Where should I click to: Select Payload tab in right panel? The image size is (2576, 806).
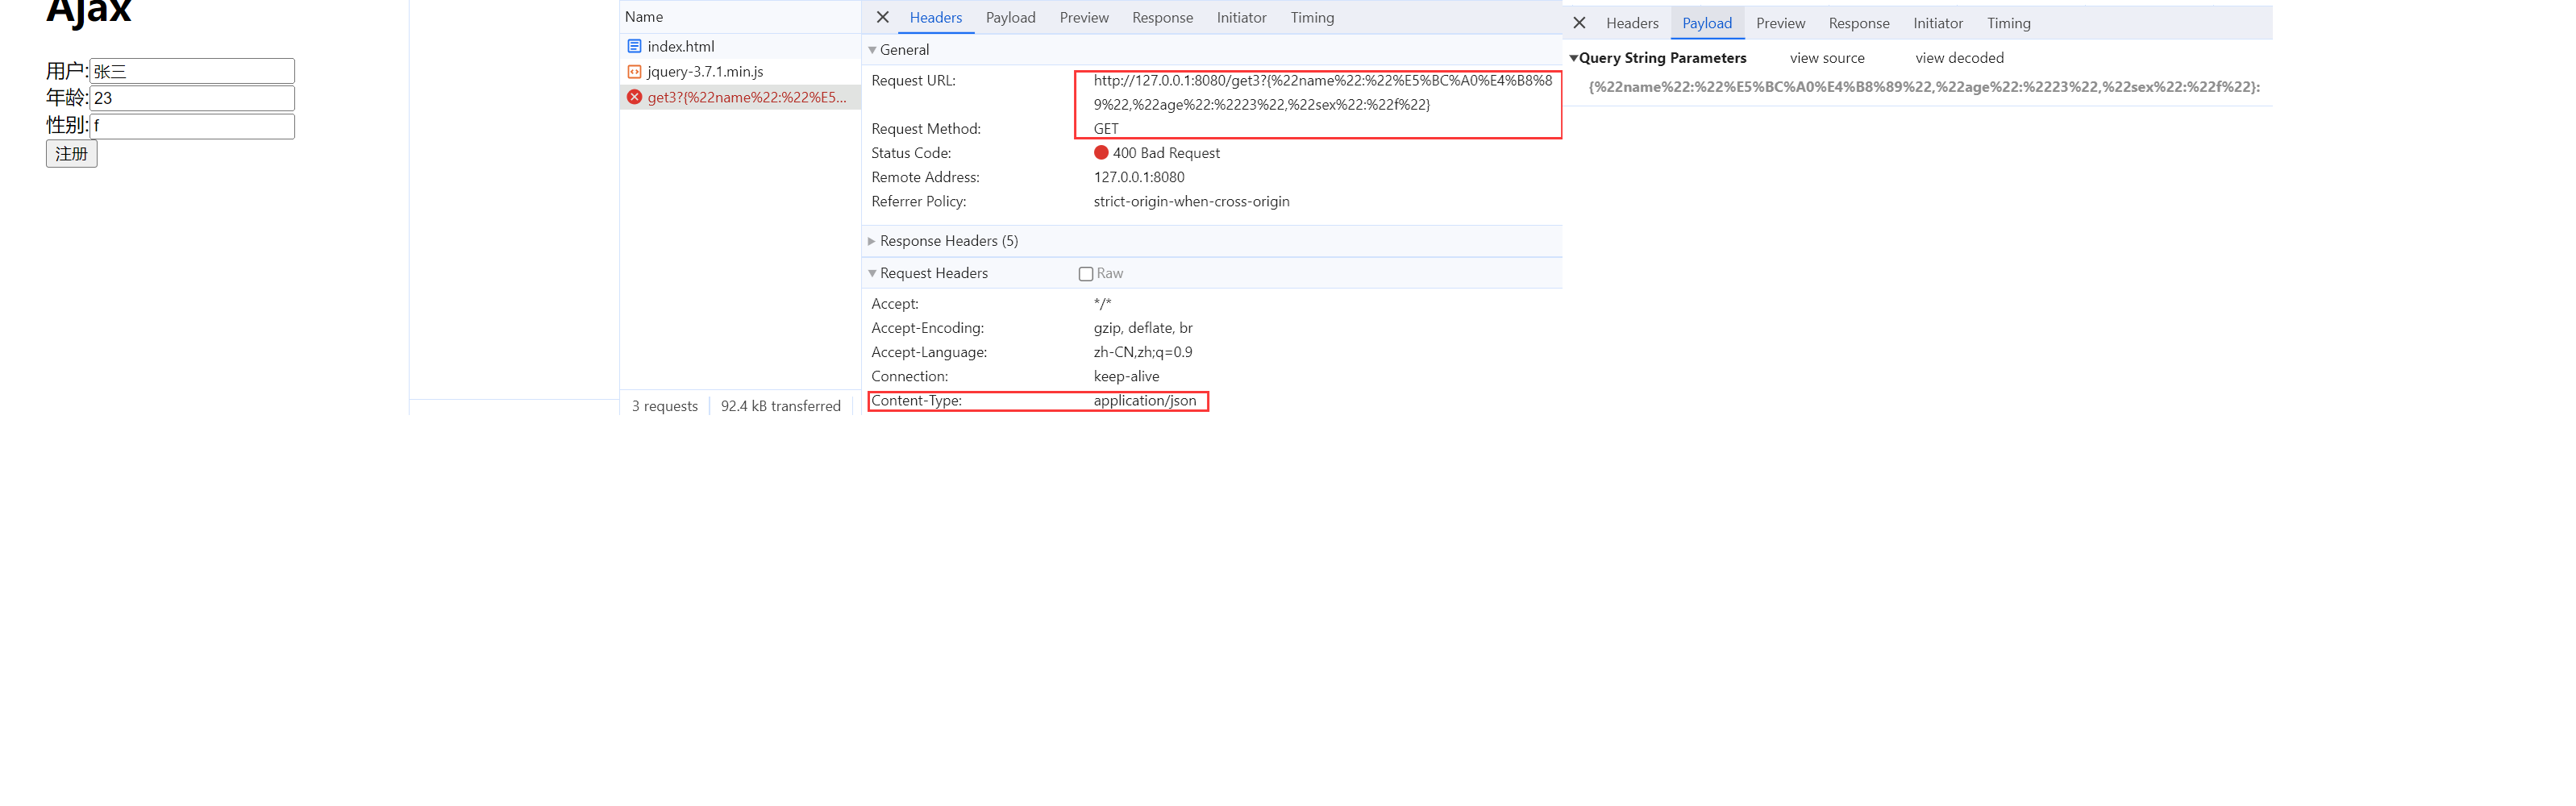(x=1707, y=23)
